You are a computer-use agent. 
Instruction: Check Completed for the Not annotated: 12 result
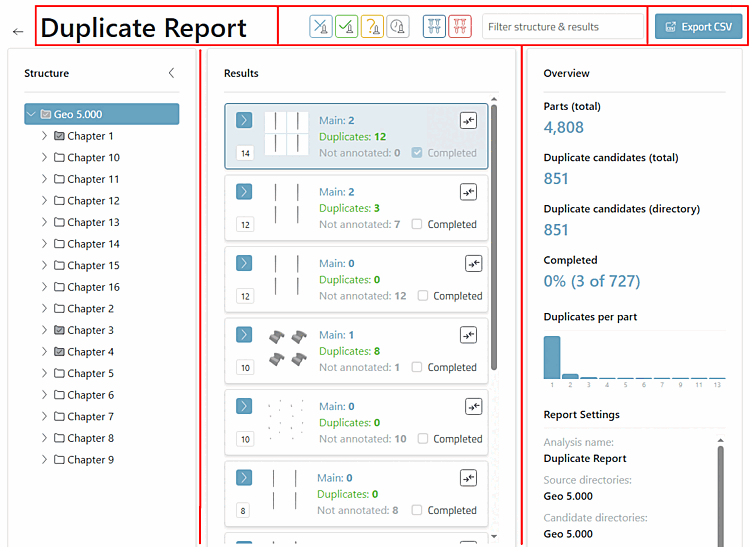pos(423,295)
